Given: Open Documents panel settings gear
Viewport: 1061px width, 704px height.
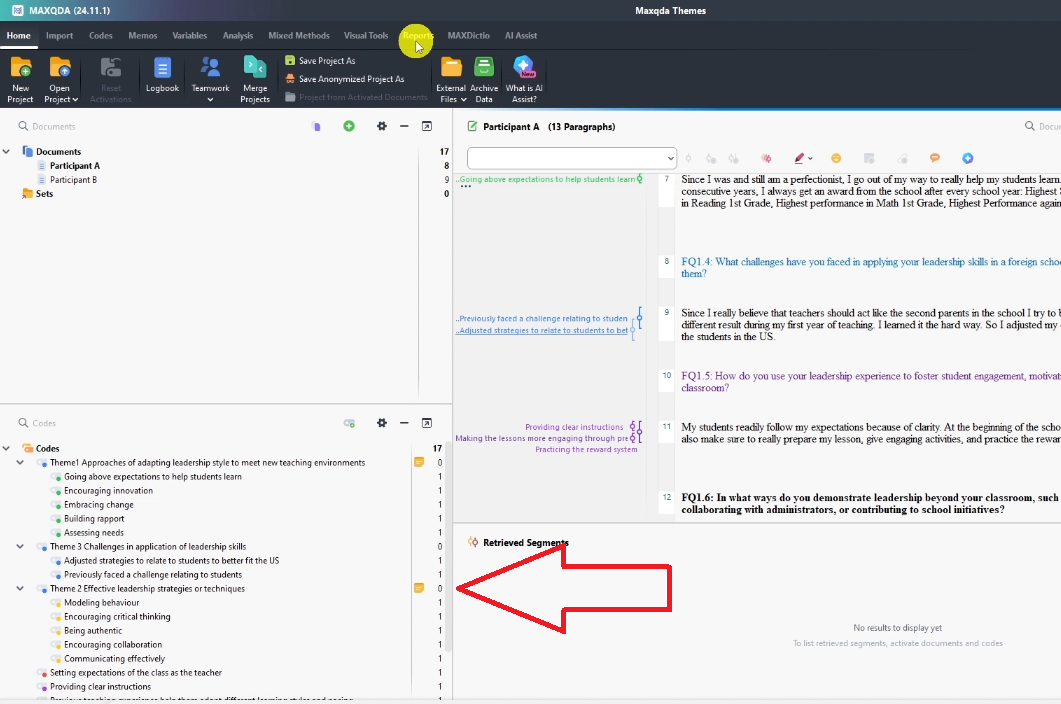Looking at the screenshot, I should pos(381,126).
